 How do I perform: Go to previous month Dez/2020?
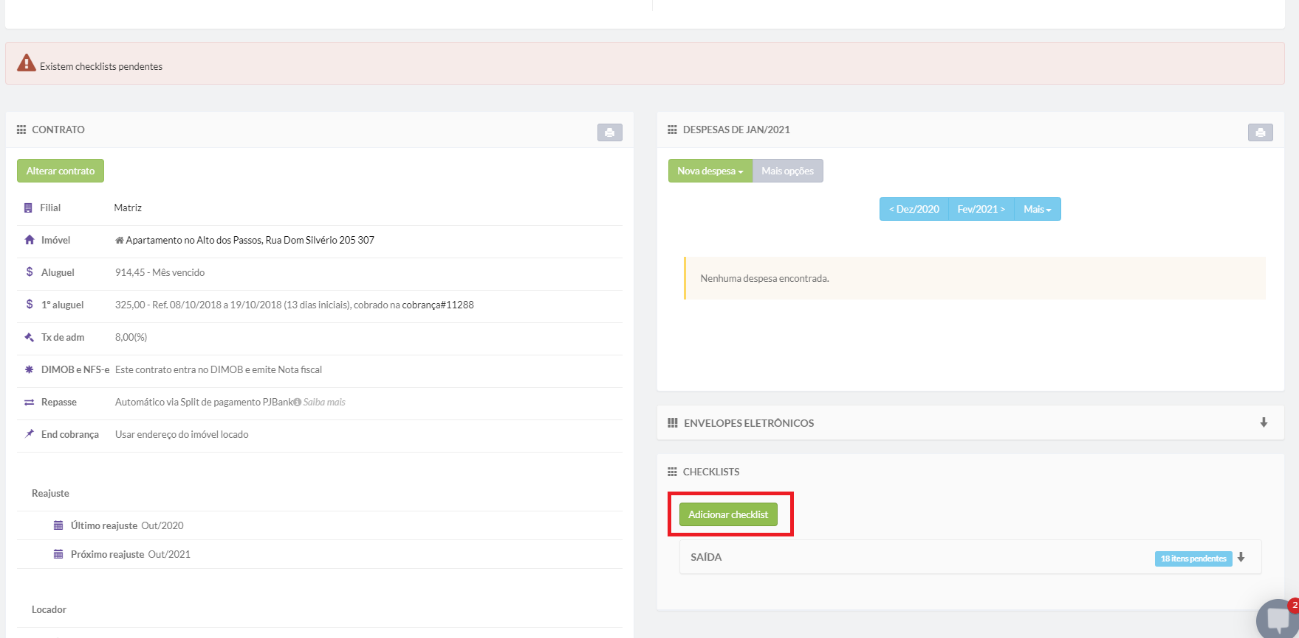point(913,209)
